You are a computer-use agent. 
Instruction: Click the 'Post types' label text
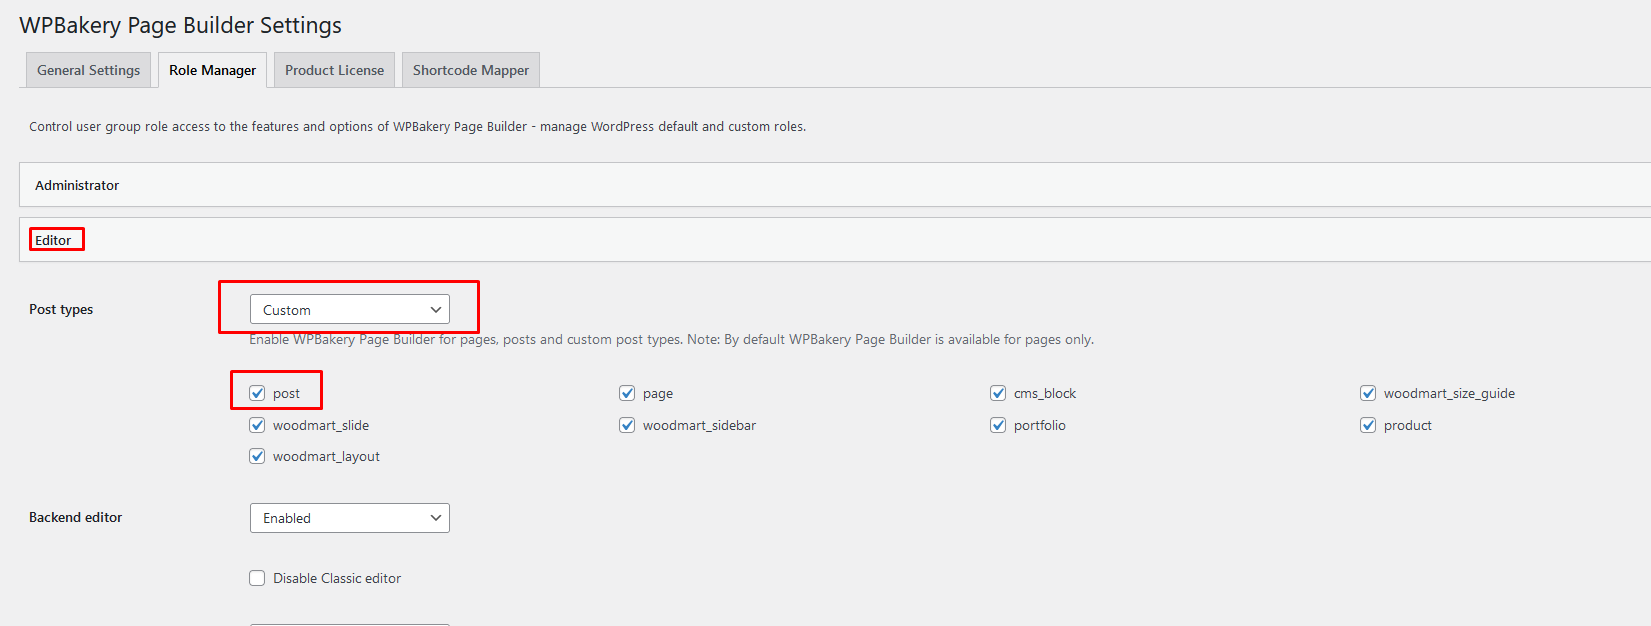coord(61,309)
